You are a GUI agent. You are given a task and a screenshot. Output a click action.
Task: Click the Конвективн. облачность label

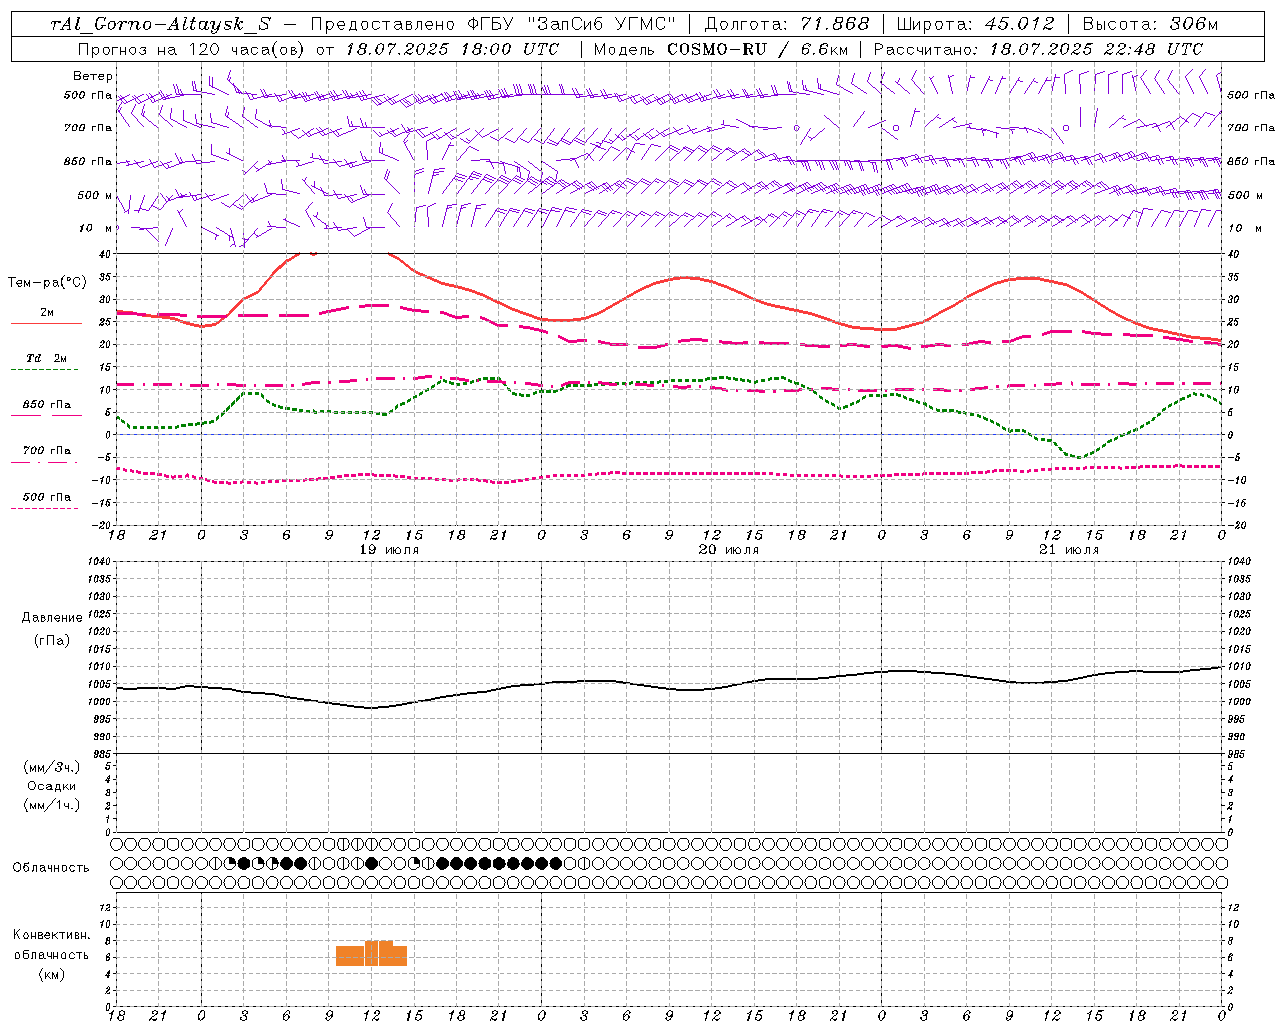pos(51,945)
